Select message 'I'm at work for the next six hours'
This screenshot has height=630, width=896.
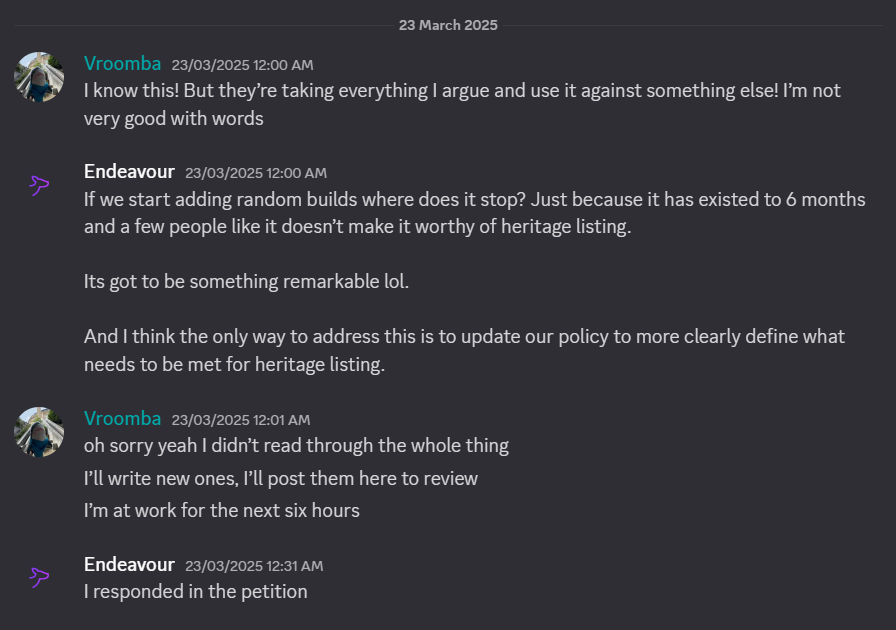click(x=222, y=511)
